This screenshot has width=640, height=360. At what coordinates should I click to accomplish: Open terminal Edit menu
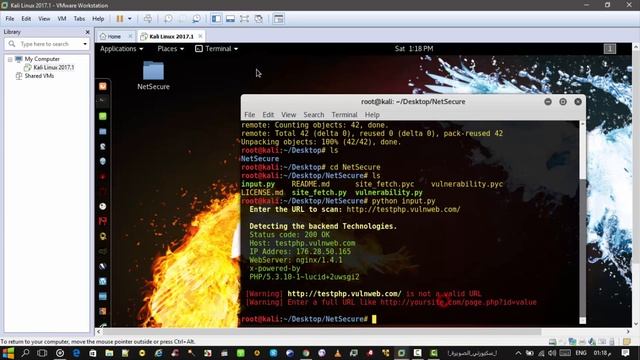pos(268,115)
